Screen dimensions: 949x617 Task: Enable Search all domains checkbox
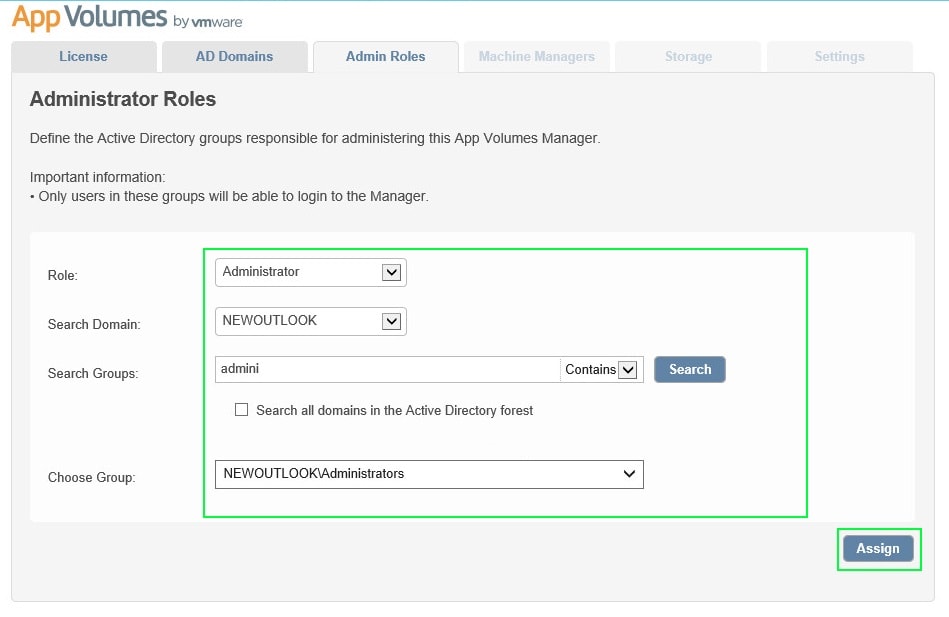click(x=241, y=410)
